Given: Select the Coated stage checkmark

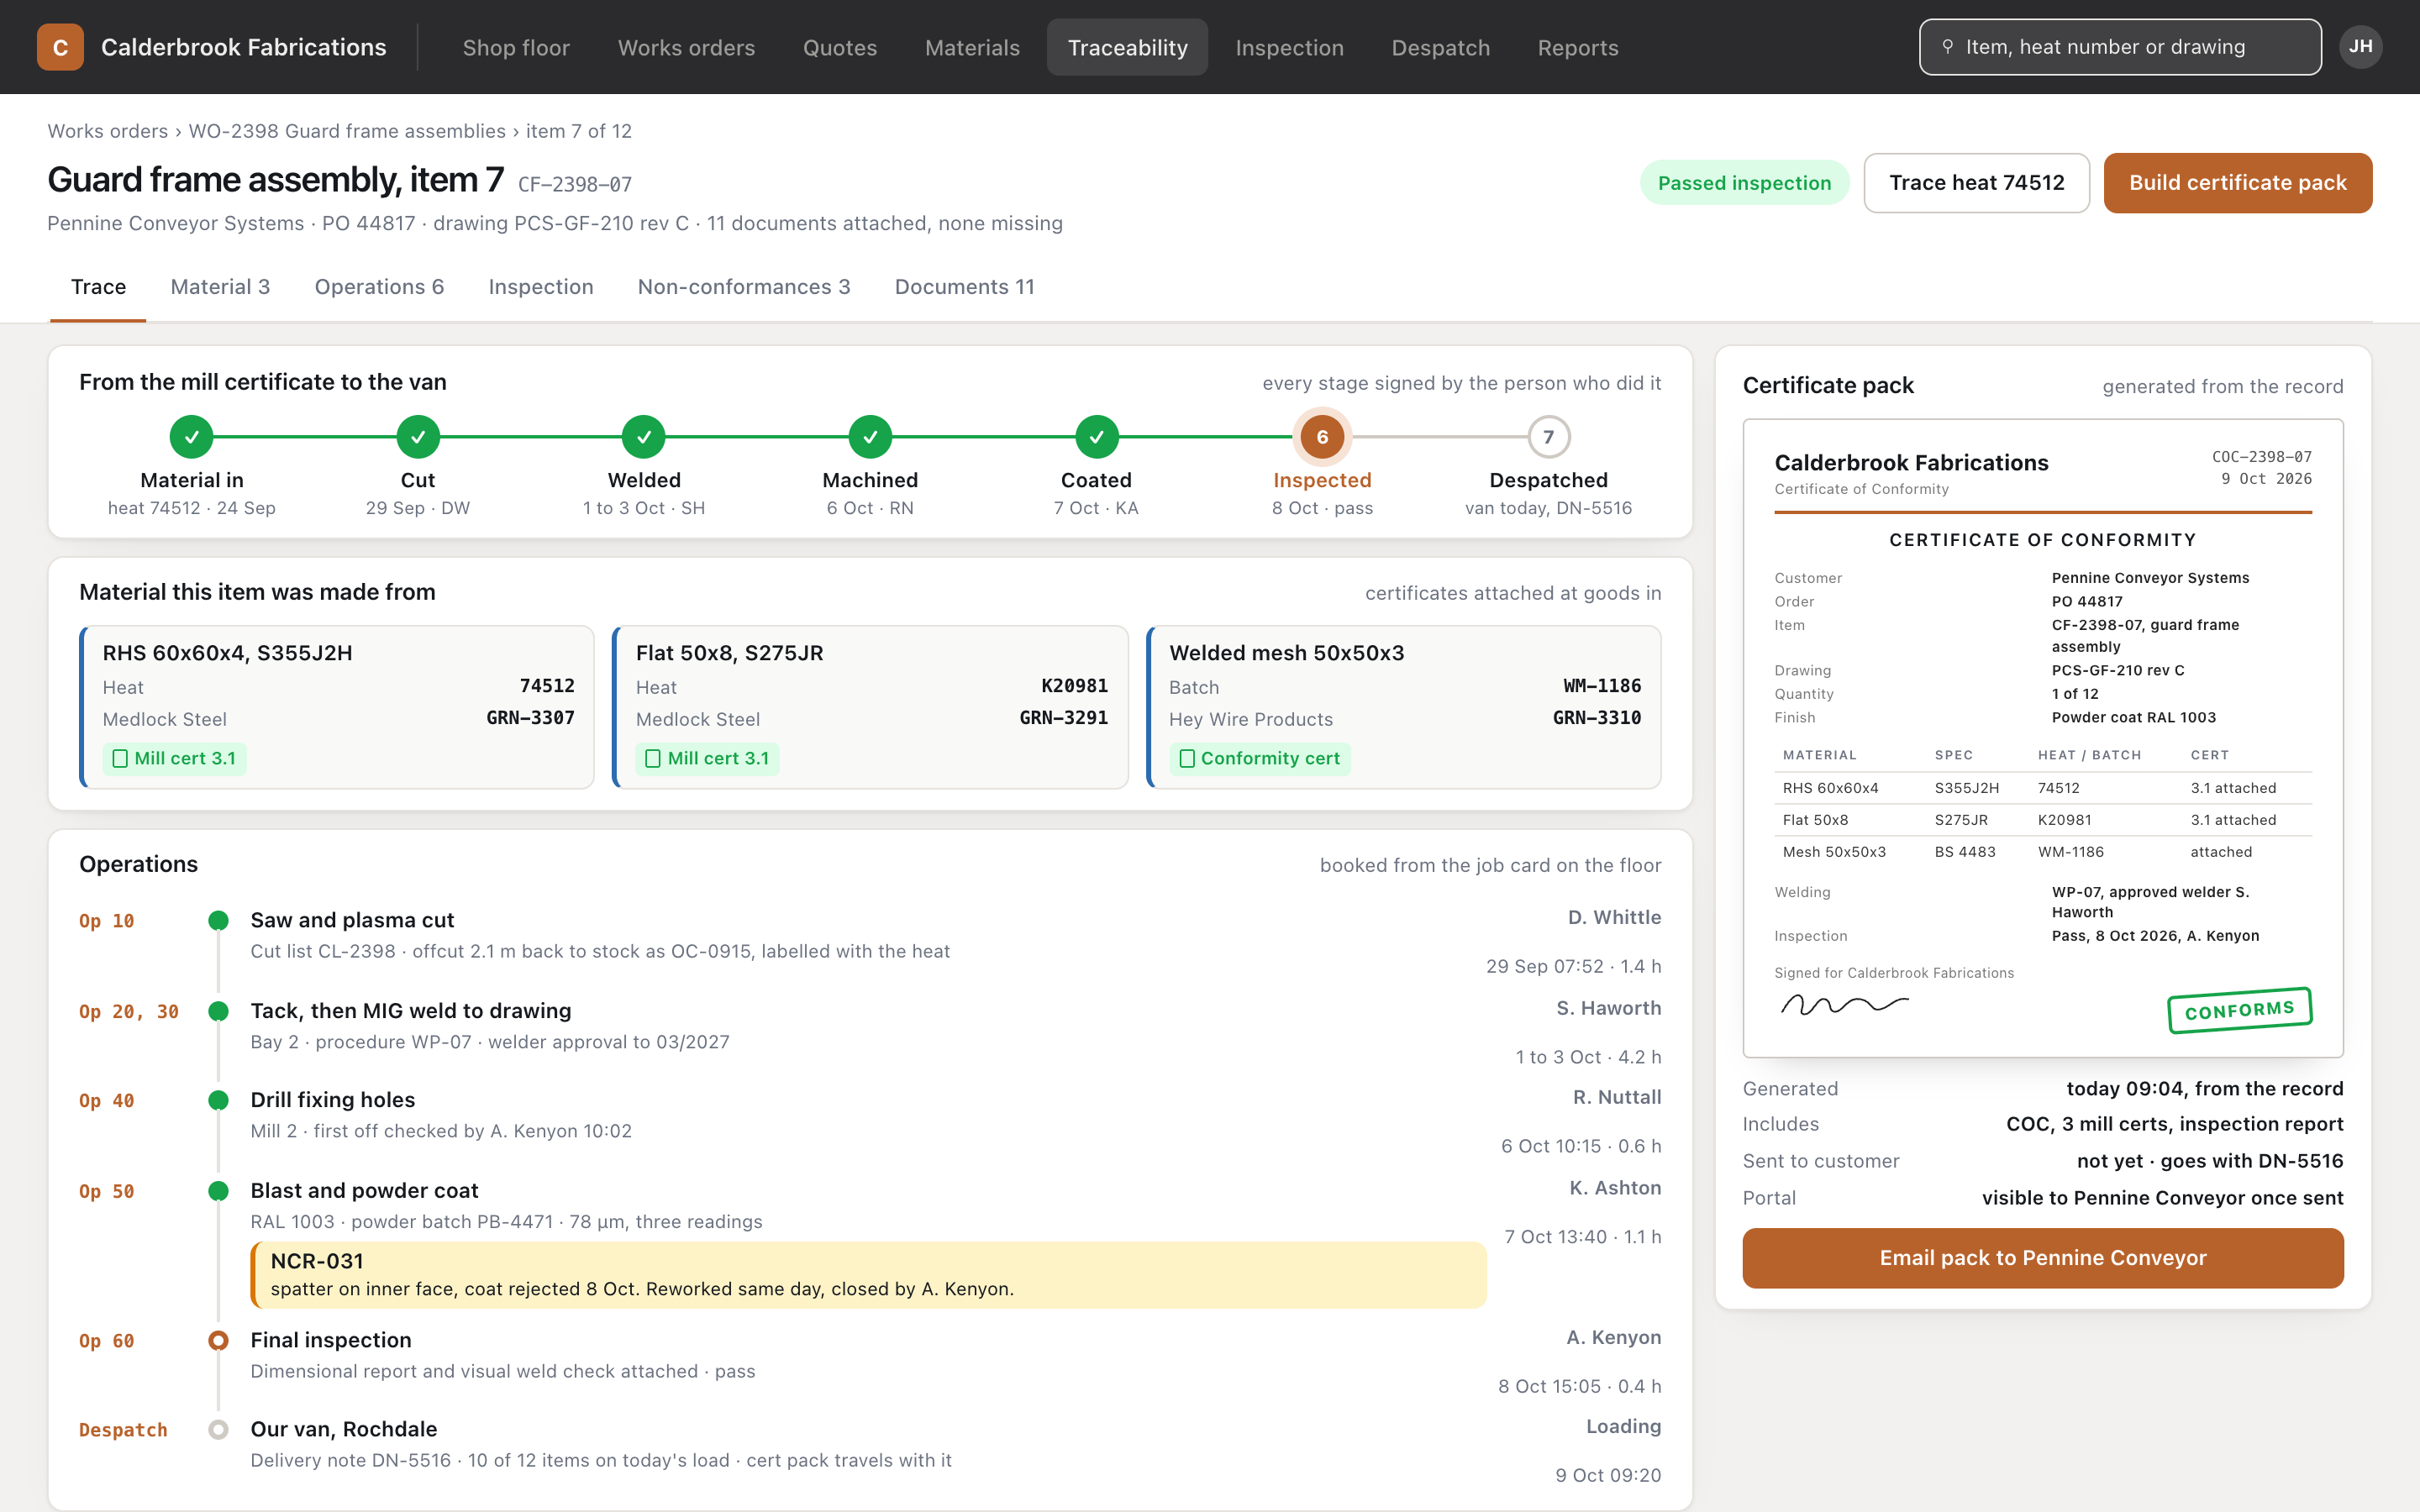Looking at the screenshot, I should pyautogui.click(x=1097, y=437).
